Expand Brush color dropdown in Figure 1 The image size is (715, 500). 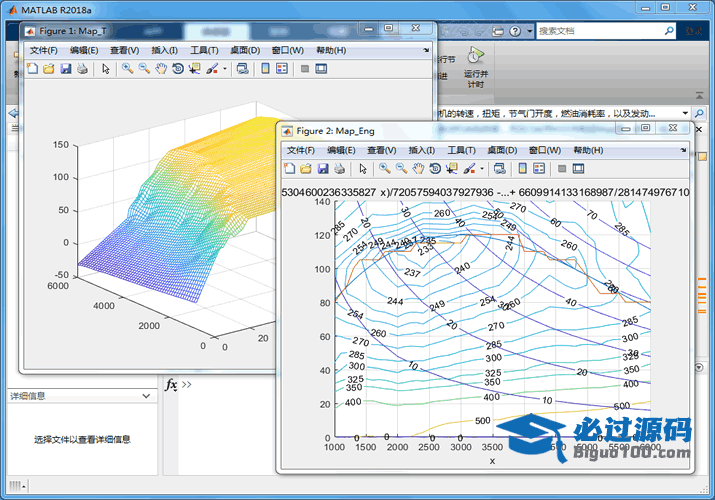pyautogui.click(x=226, y=69)
